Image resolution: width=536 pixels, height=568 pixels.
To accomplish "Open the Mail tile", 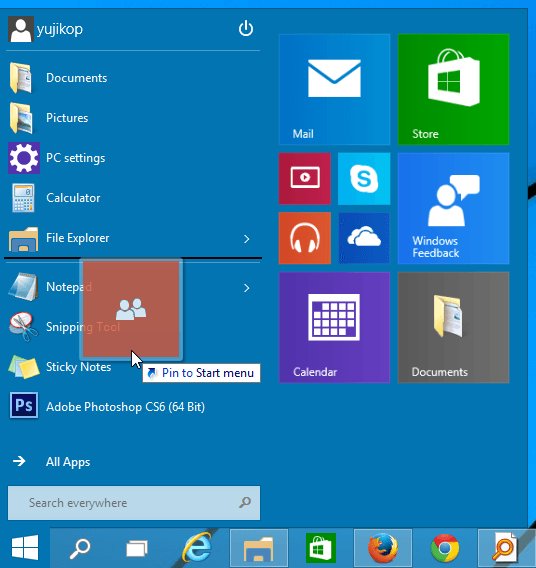I will coord(334,89).
